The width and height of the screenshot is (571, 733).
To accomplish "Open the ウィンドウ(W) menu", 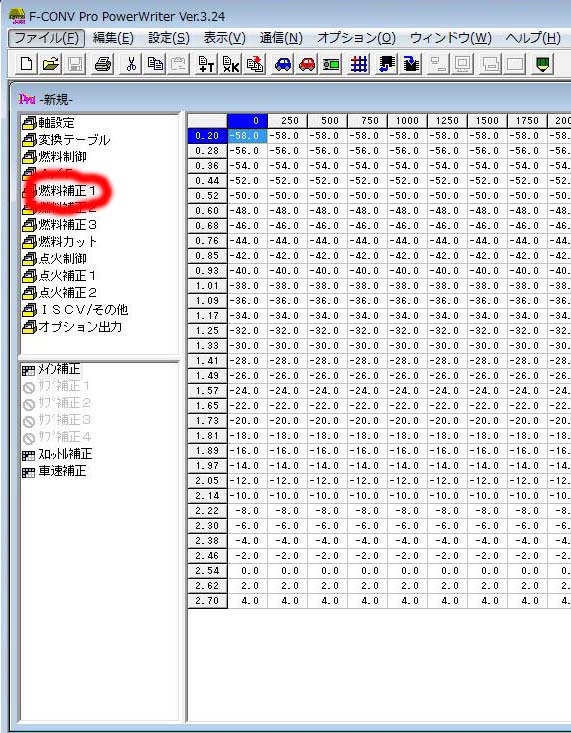I will pos(451,38).
